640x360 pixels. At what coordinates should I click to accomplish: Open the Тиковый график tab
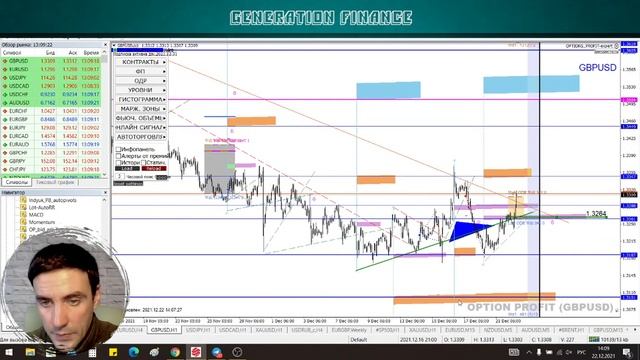tap(55, 182)
